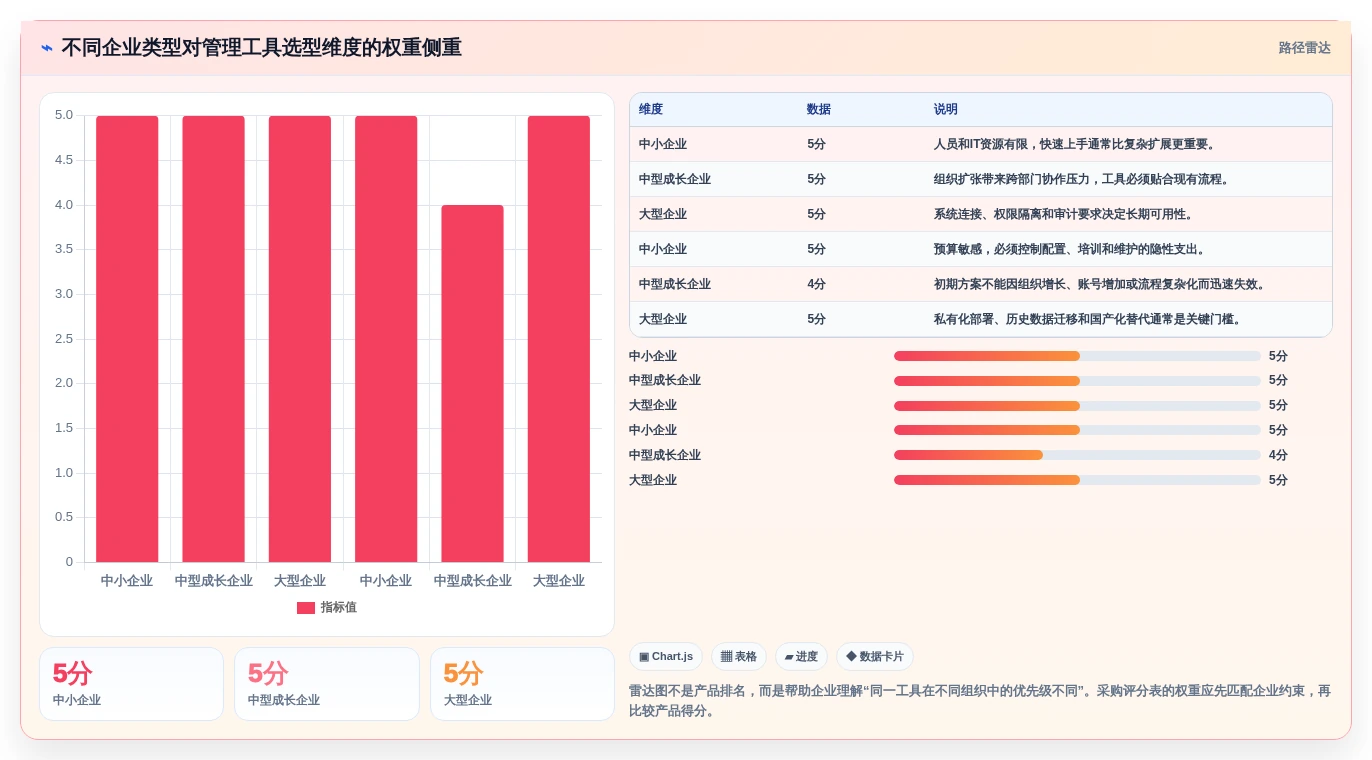Click the 4.5 label on the chart y-axis
The height and width of the screenshot is (760, 1372).
click(64, 160)
